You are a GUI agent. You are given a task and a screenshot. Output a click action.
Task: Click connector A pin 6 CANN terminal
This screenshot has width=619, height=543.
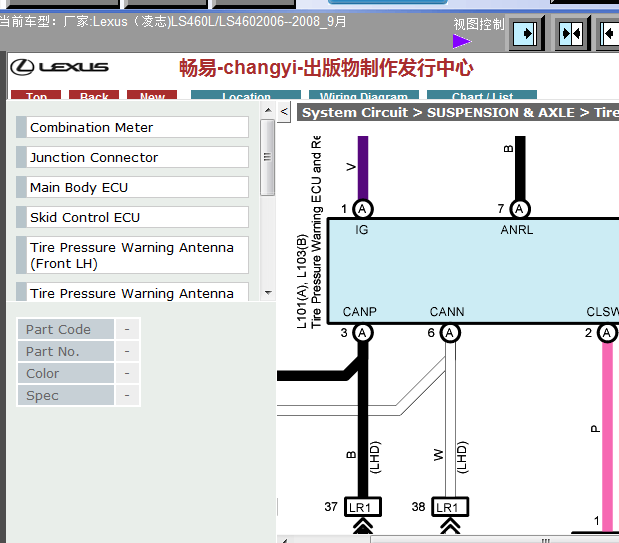[x=450, y=333]
